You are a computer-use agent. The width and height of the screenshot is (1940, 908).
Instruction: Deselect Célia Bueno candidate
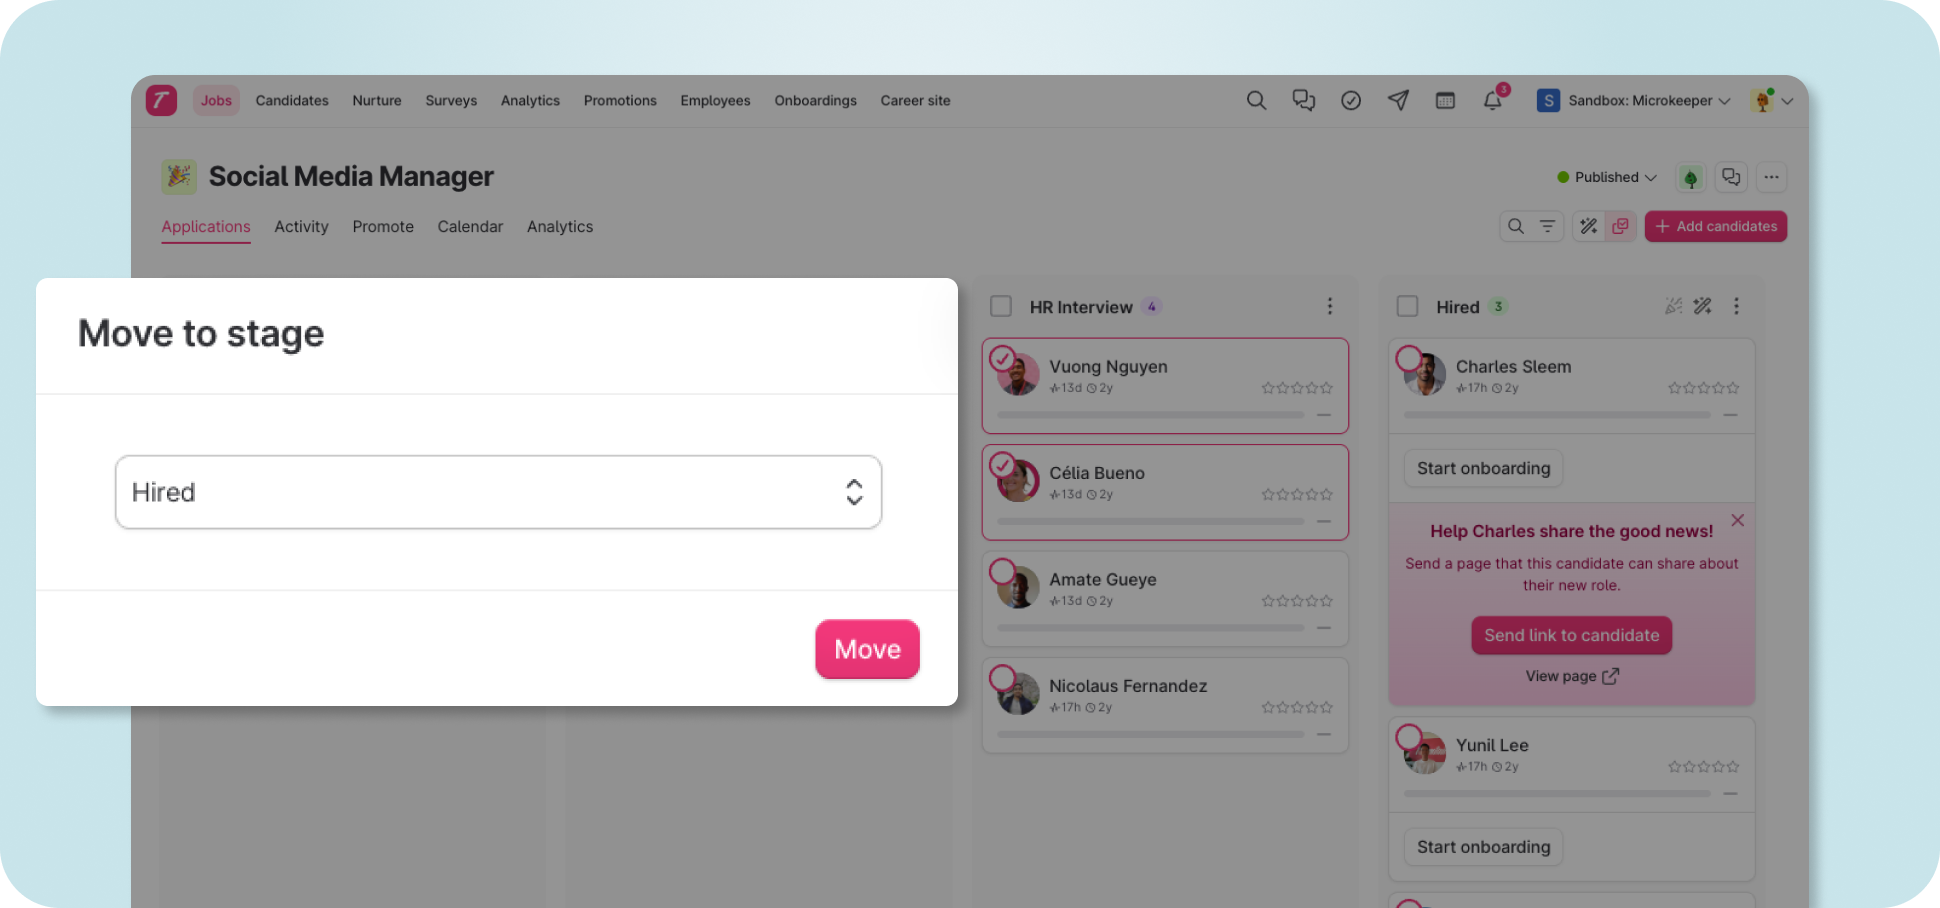1002,465
